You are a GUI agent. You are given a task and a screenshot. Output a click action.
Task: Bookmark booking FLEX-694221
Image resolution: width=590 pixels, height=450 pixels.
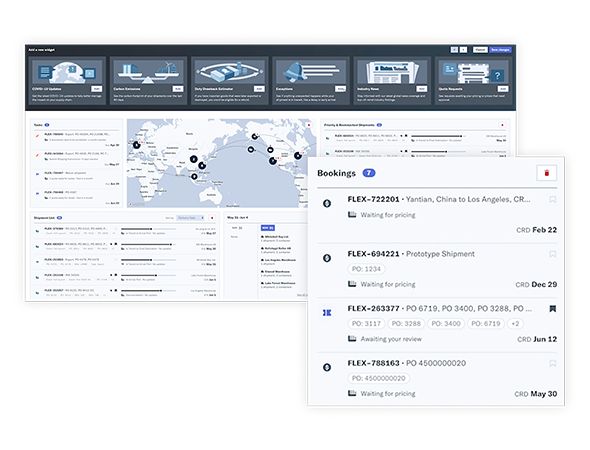coord(552,254)
